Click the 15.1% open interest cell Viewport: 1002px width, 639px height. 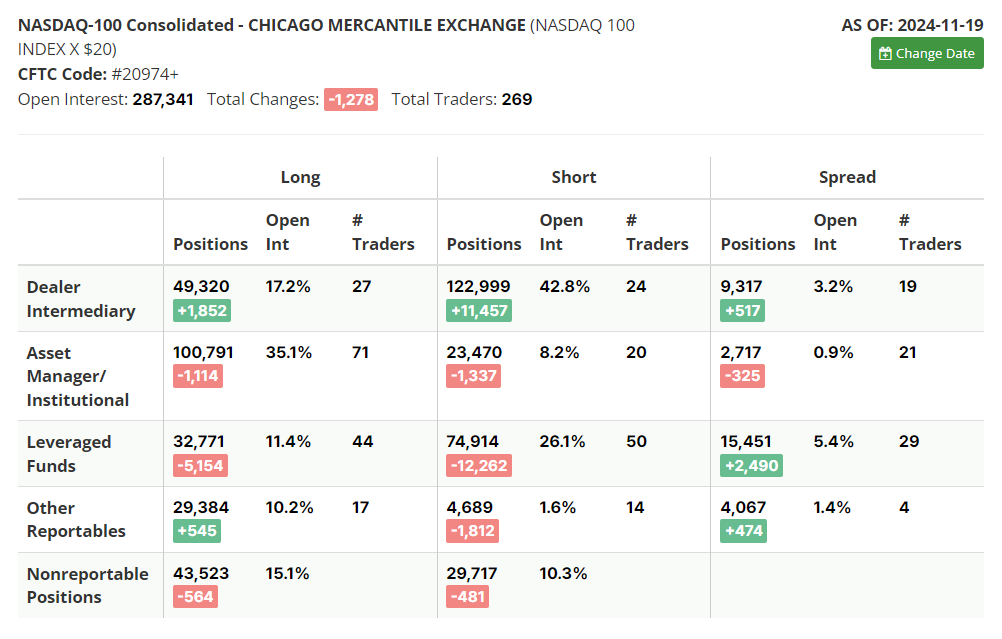(x=288, y=574)
